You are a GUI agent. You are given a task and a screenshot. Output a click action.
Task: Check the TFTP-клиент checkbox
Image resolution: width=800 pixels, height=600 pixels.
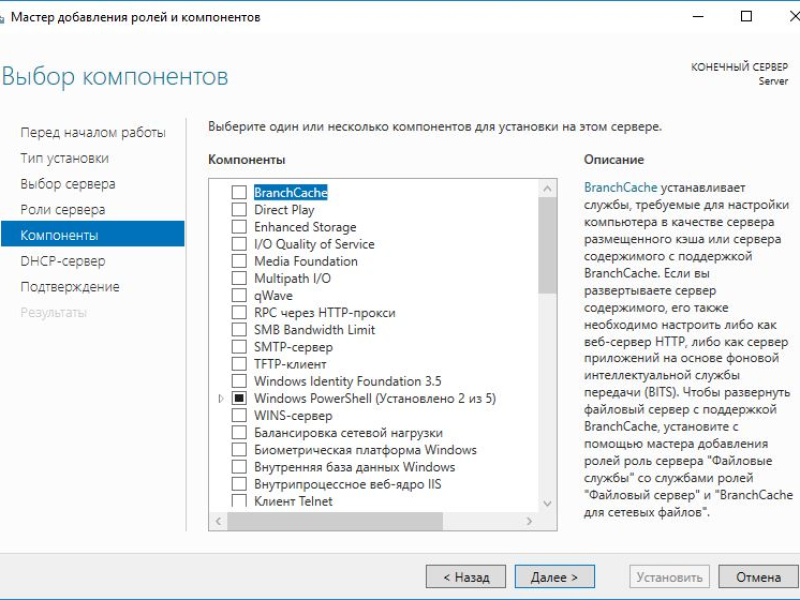(239, 364)
